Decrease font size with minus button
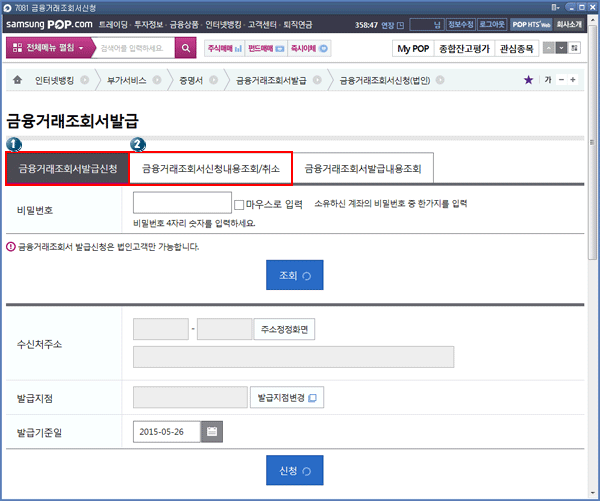600x501 pixels. (561, 80)
